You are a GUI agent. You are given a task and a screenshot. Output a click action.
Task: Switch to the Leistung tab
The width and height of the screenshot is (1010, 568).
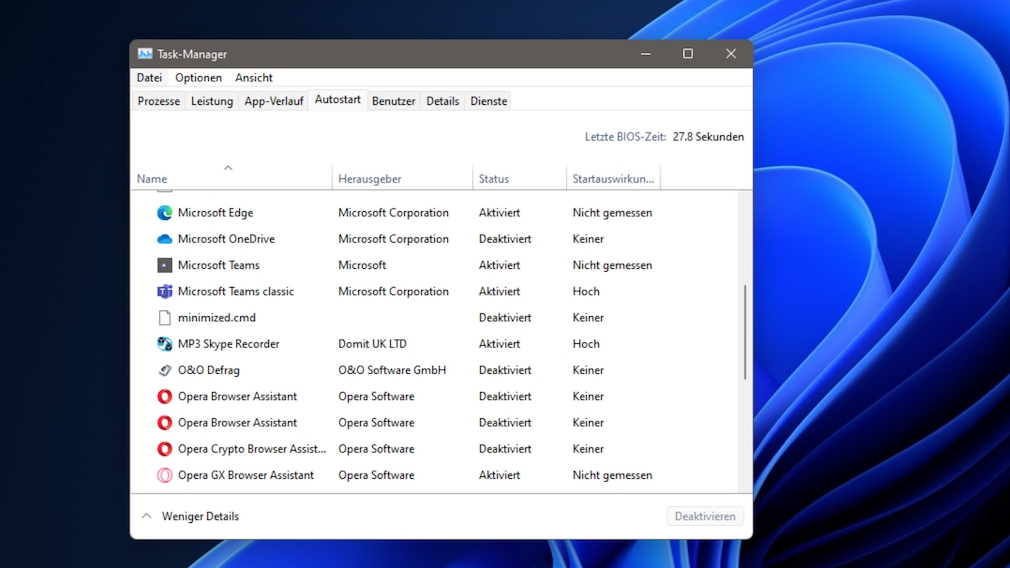pos(212,101)
